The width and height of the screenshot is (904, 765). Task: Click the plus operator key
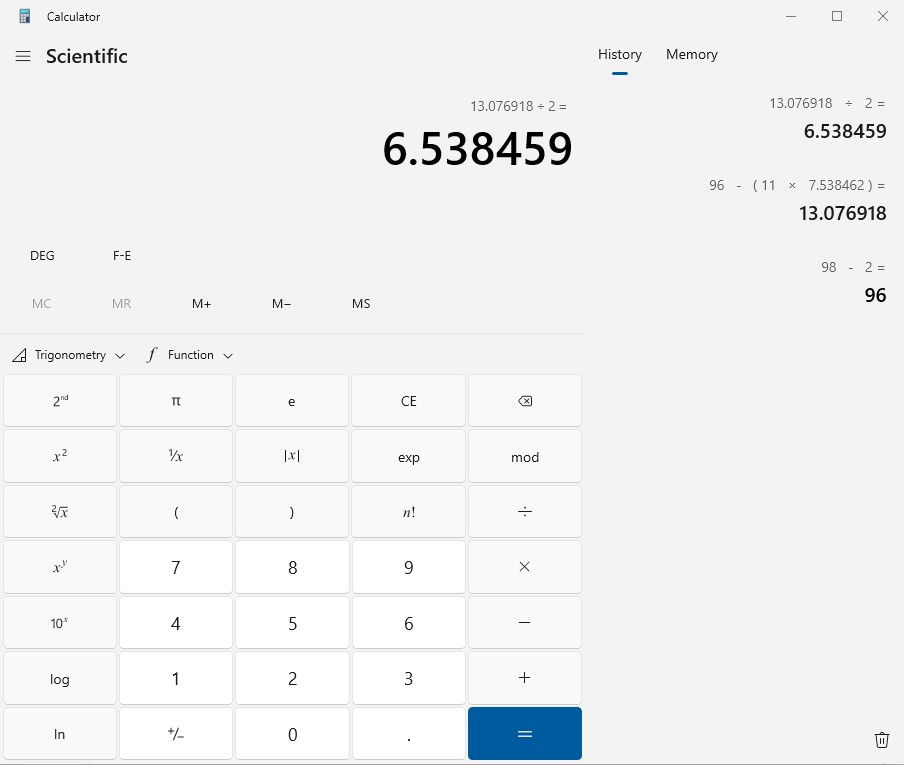525,678
